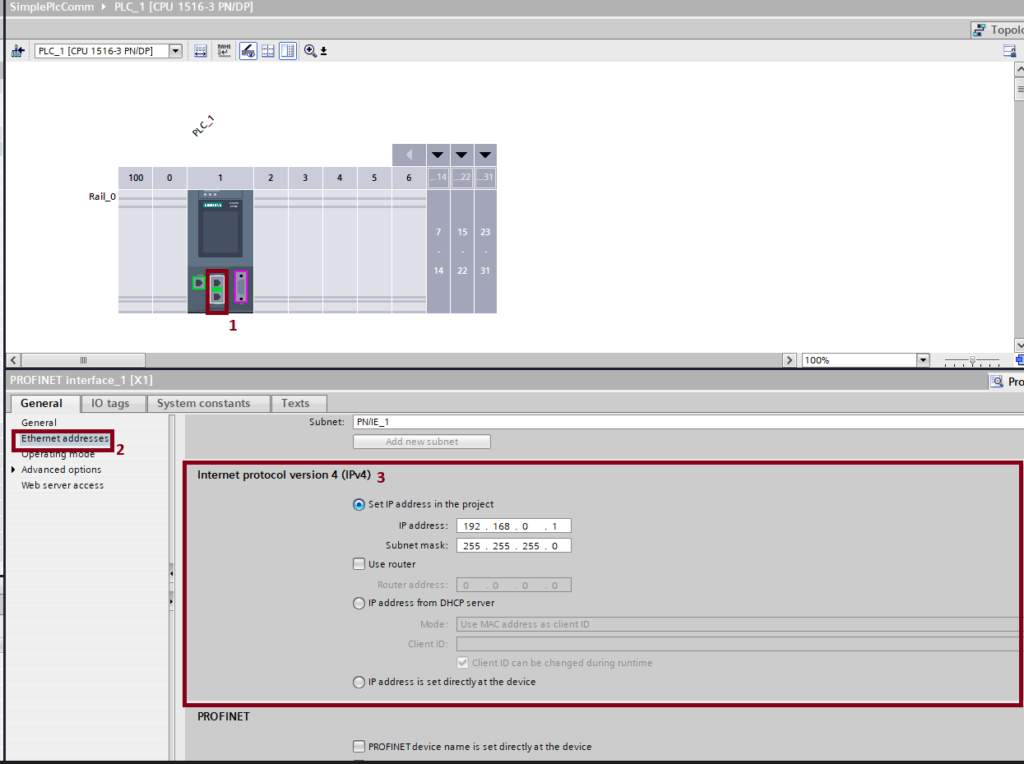Select Ethernet addresses in the navigation tree
Image resolution: width=1024 pixels, height=764 pixels.
click(65, 438)
